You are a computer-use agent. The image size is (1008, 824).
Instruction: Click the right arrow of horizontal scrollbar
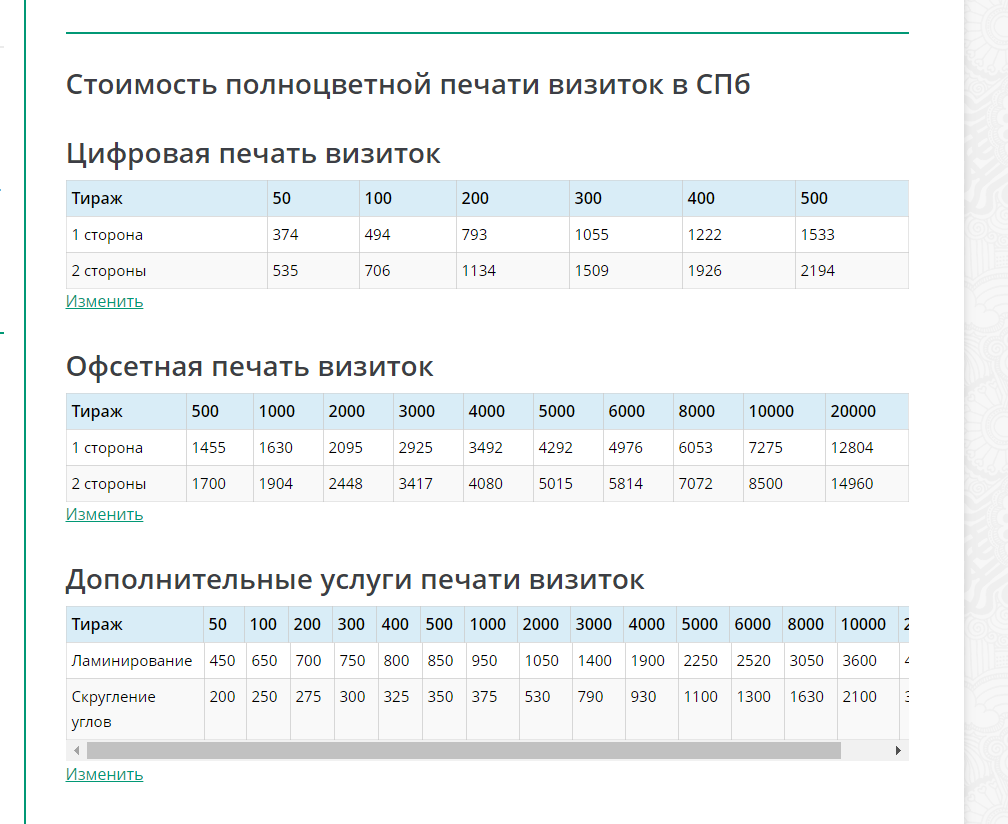click(x=898, y=750)
